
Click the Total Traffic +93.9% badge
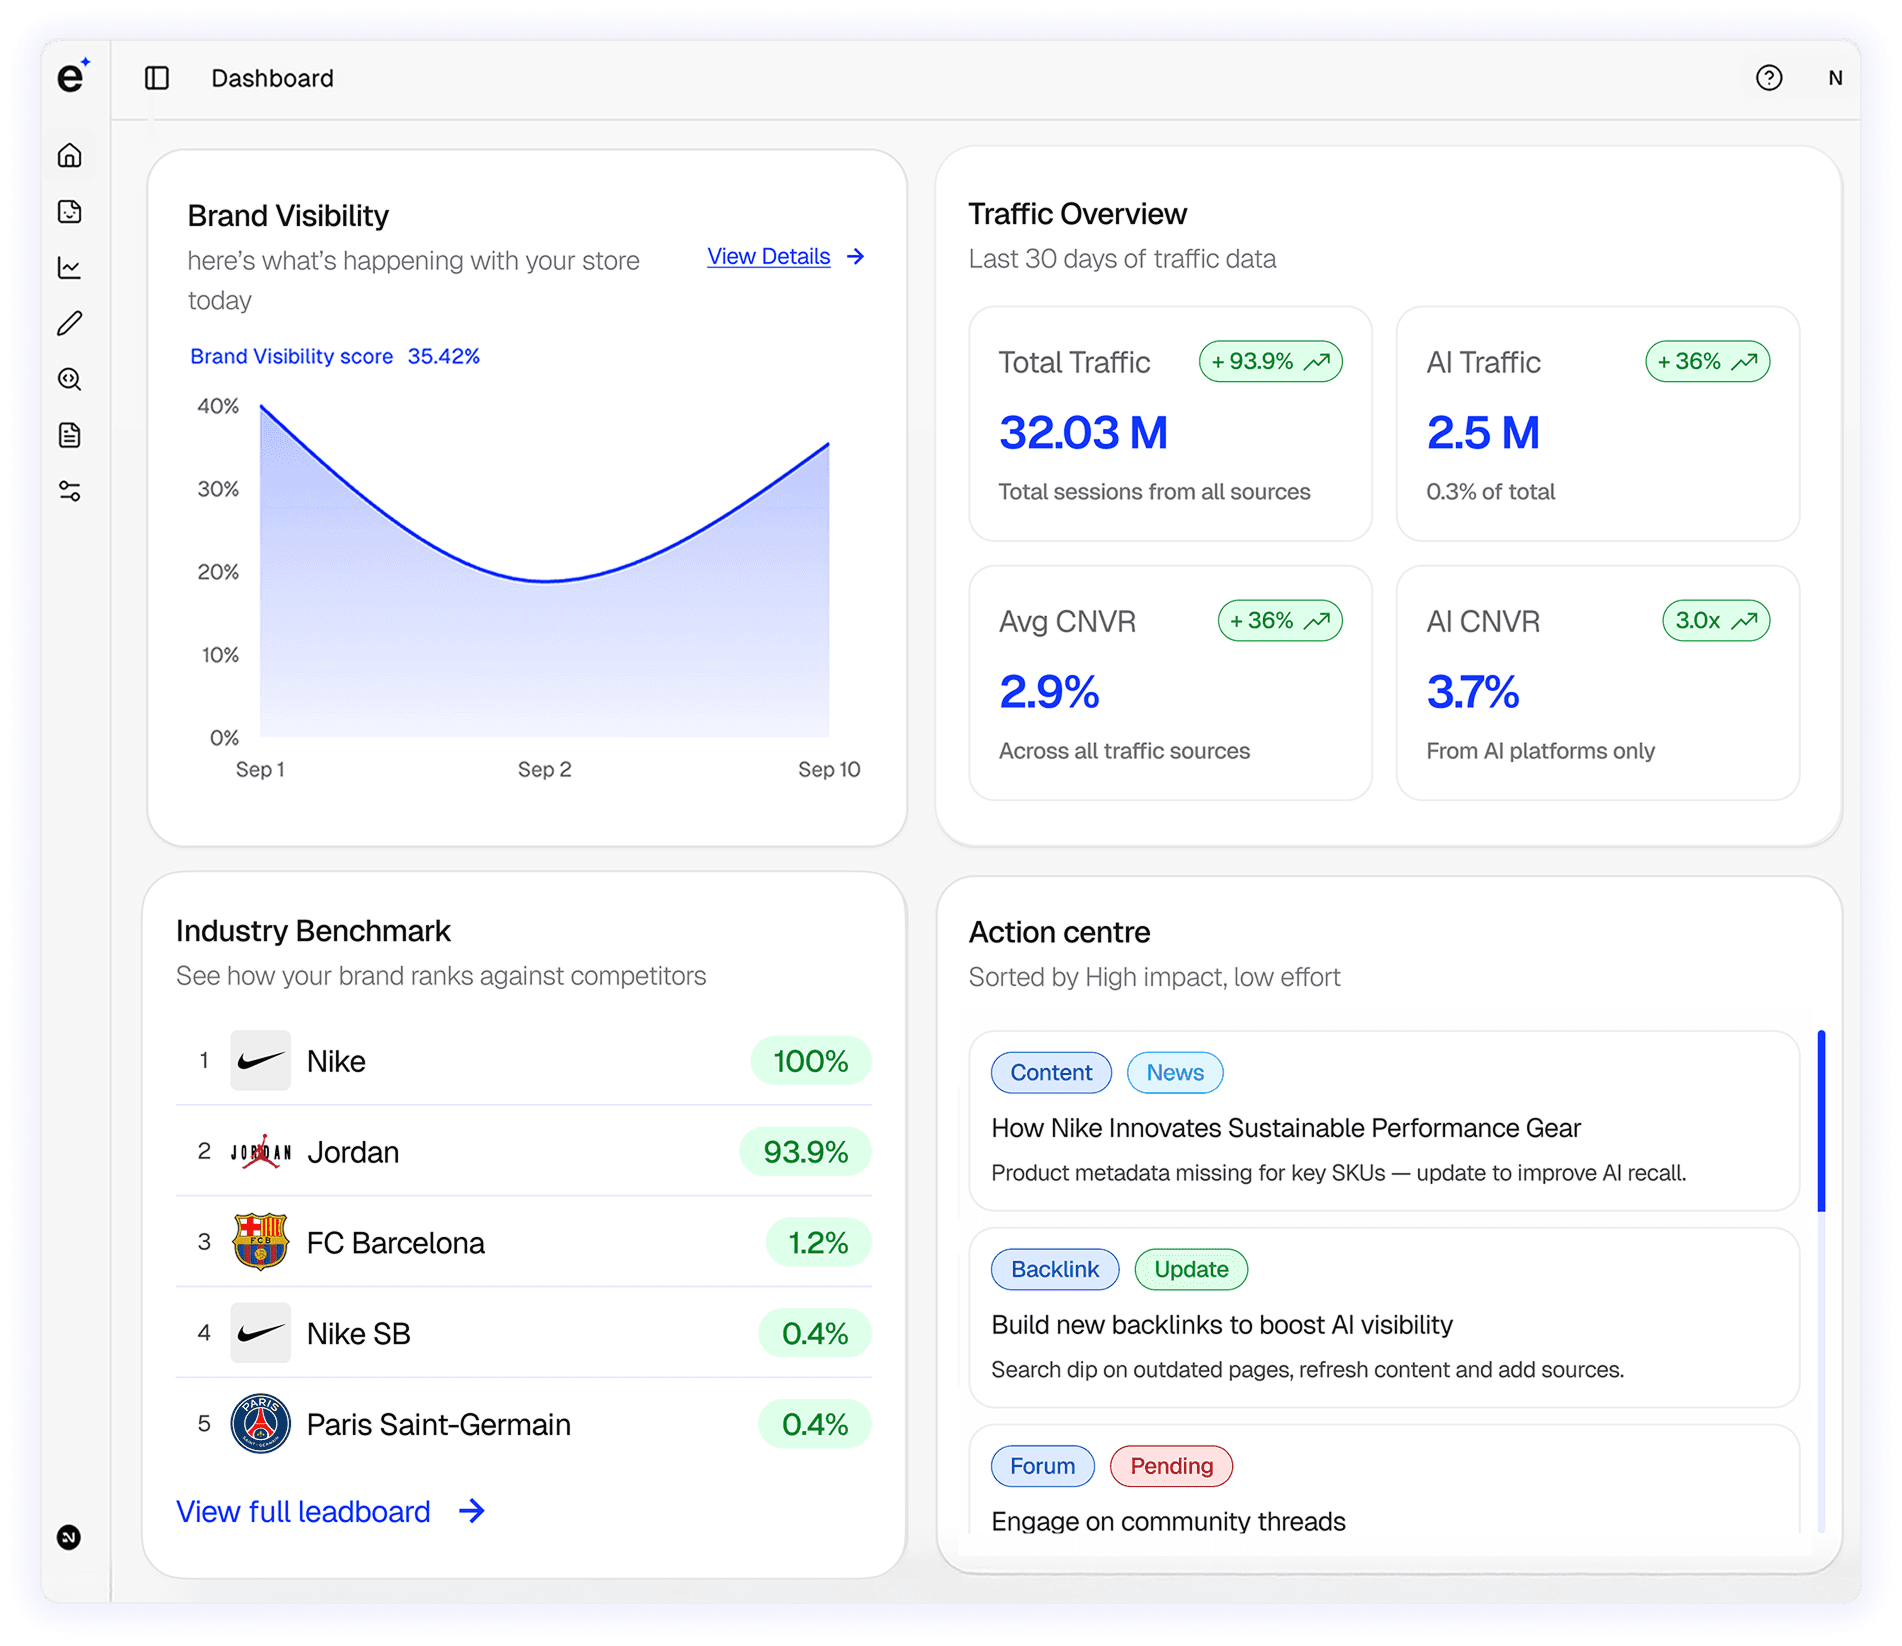click(x=1270, y=361)
